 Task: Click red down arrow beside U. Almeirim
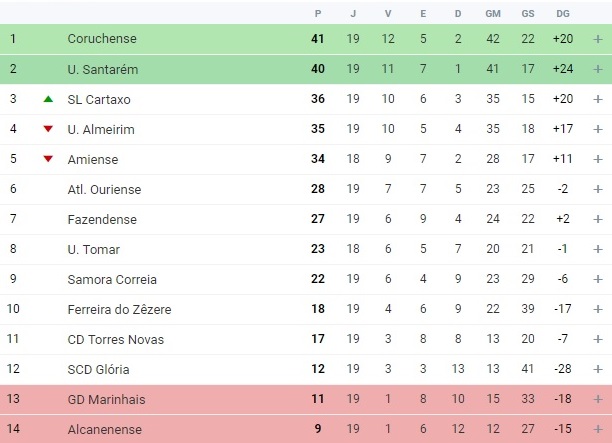pyautogui.click(x=48, y=129)
